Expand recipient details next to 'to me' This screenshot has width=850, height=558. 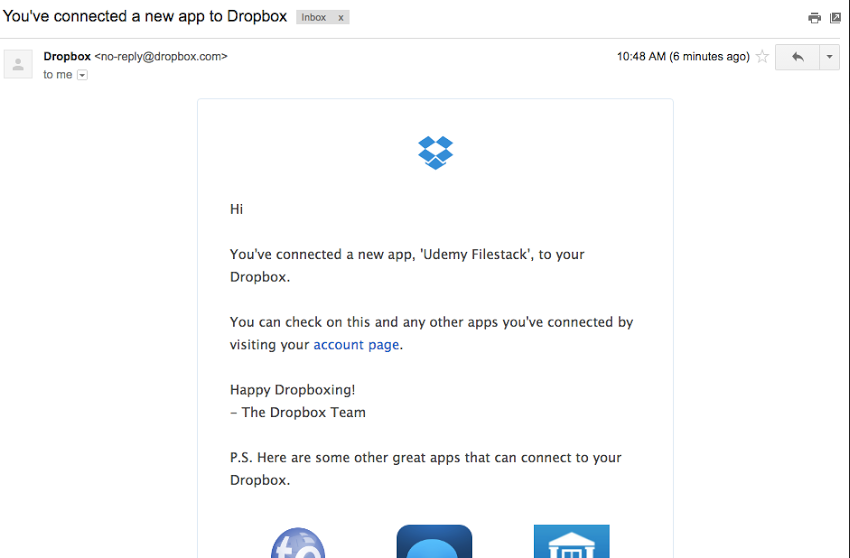tap(82, 75)
